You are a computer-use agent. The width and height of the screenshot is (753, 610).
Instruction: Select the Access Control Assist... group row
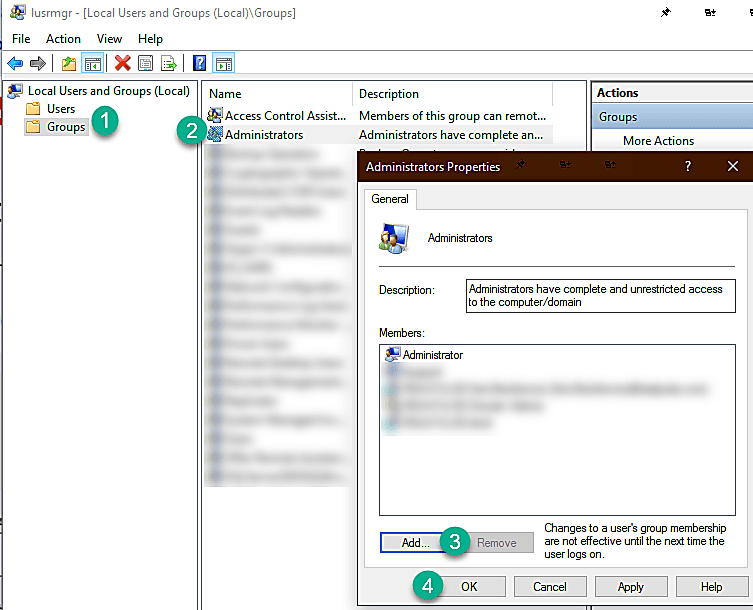378,116
